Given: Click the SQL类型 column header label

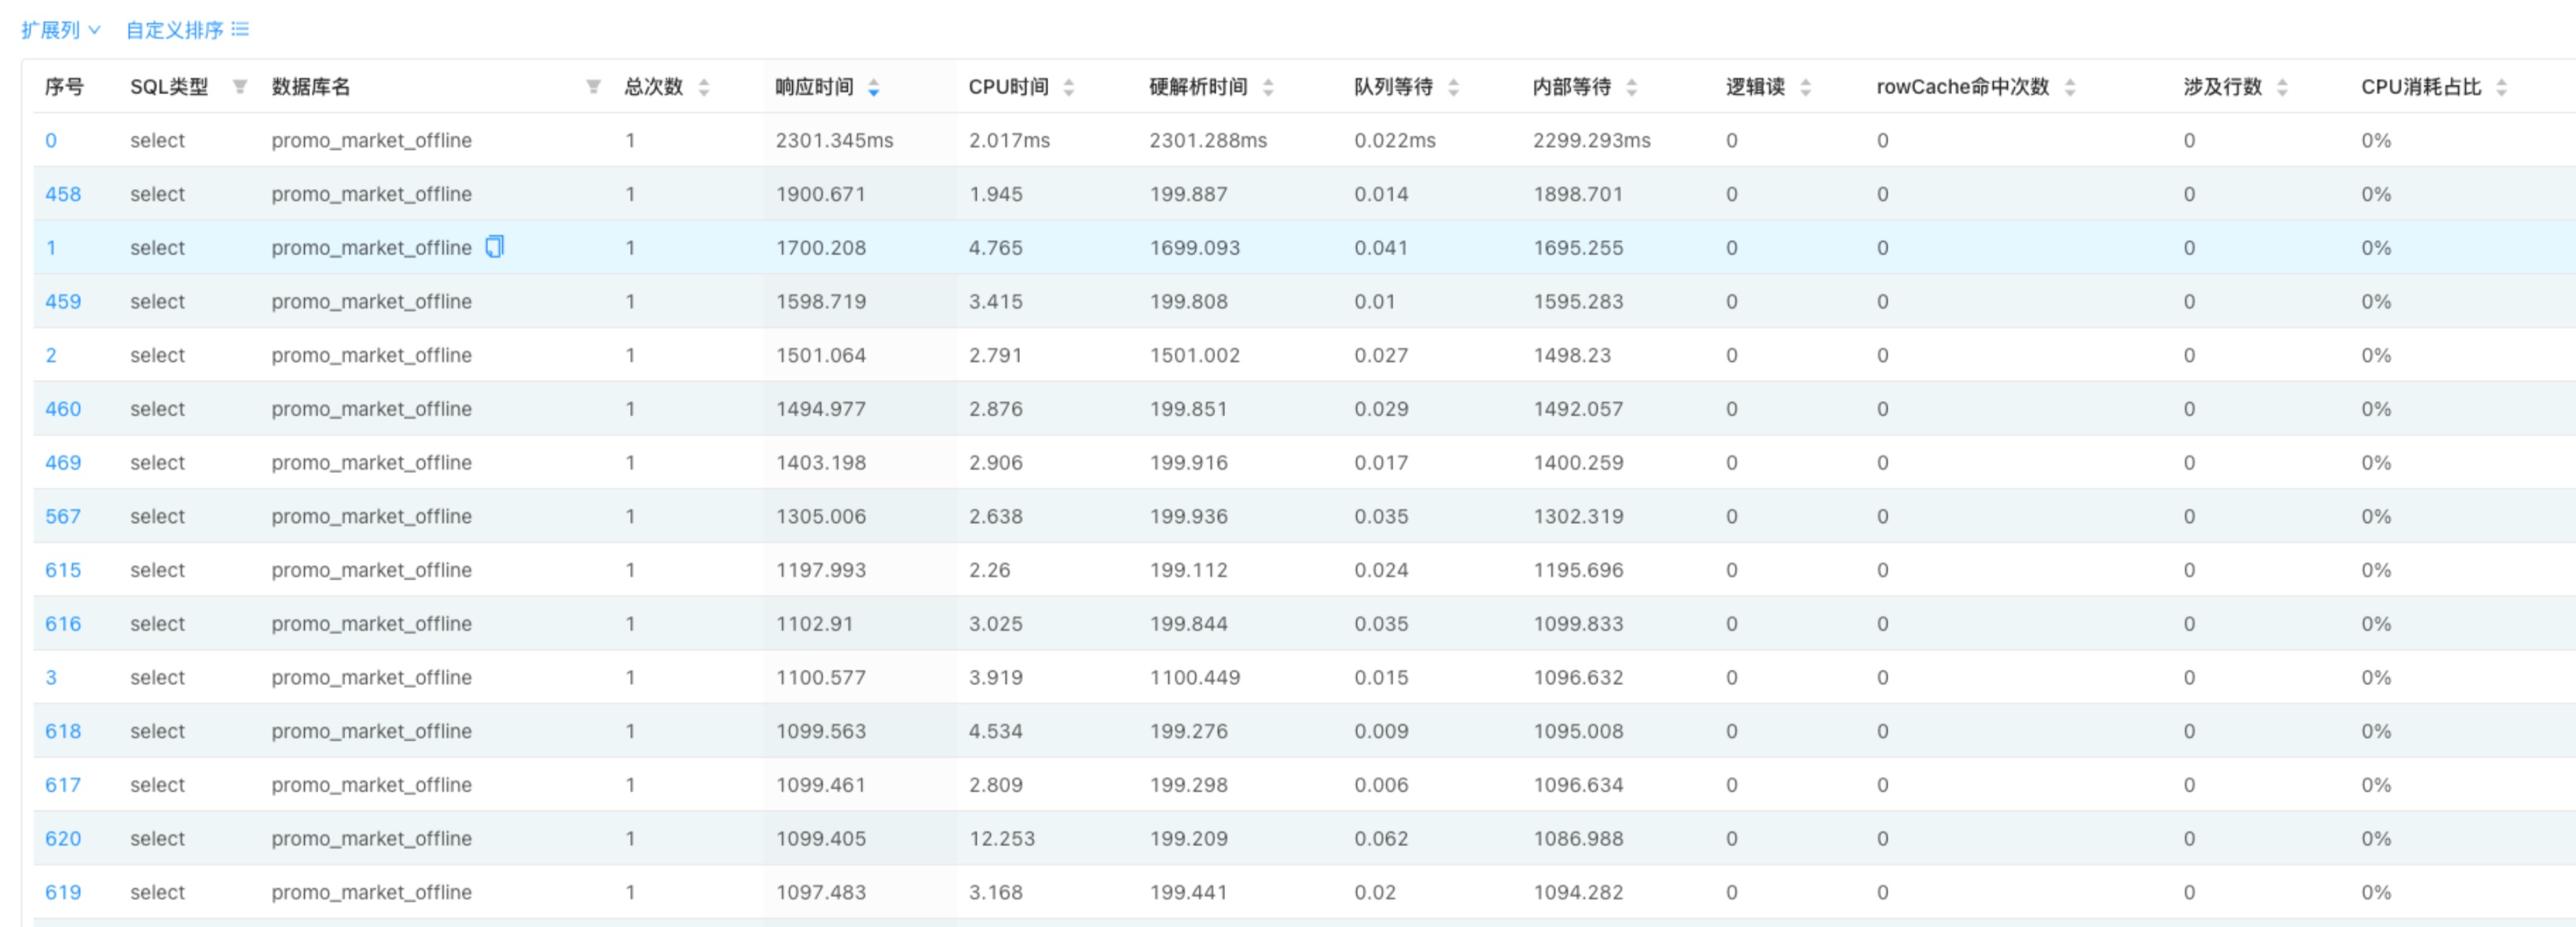Looking at the screenshot, I should (169, 87).
